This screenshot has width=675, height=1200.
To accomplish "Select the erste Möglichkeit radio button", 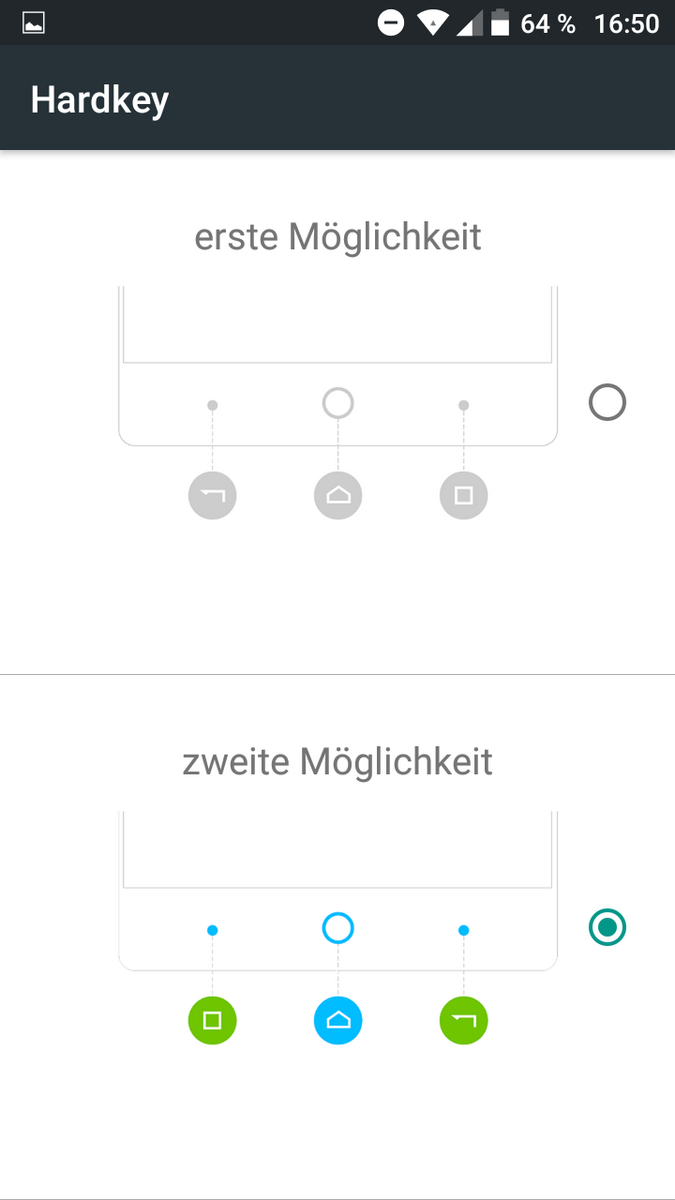I will tap(607, 403).
